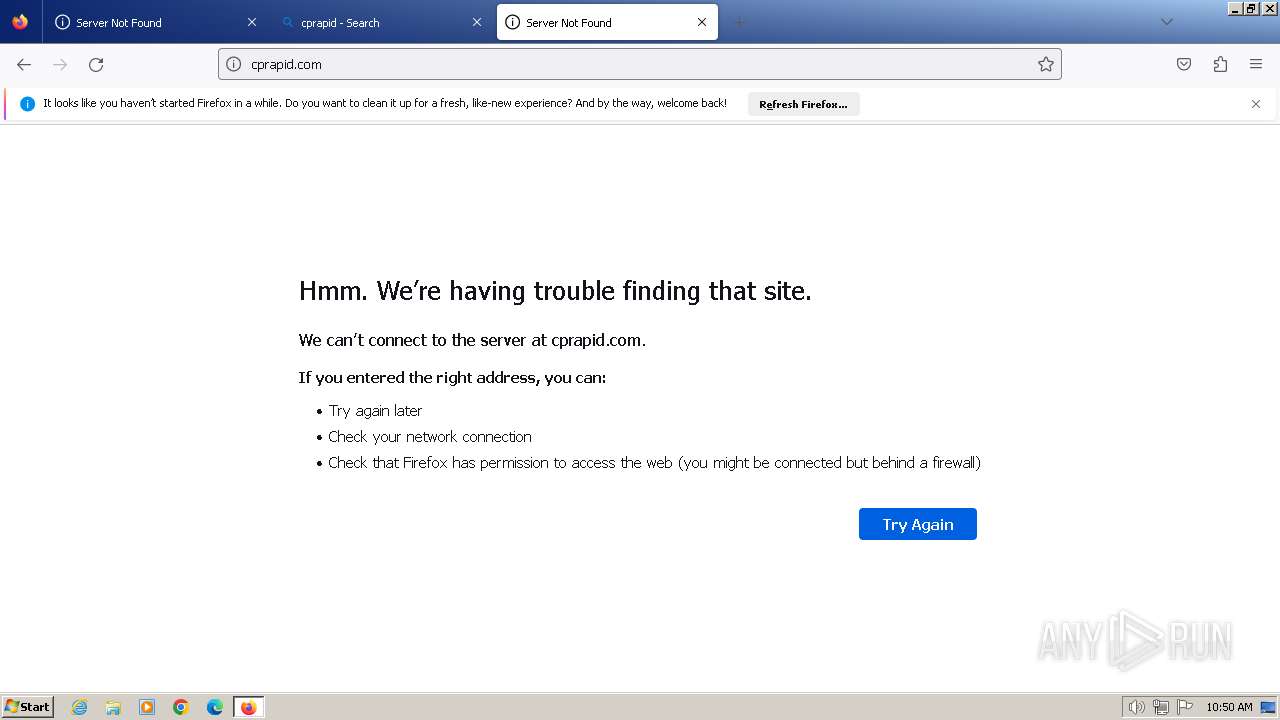Screen dimensions: 1280x720
Task: Close the active Server Not Found tab
Action: pyautogui.click(x=702, y=22)
